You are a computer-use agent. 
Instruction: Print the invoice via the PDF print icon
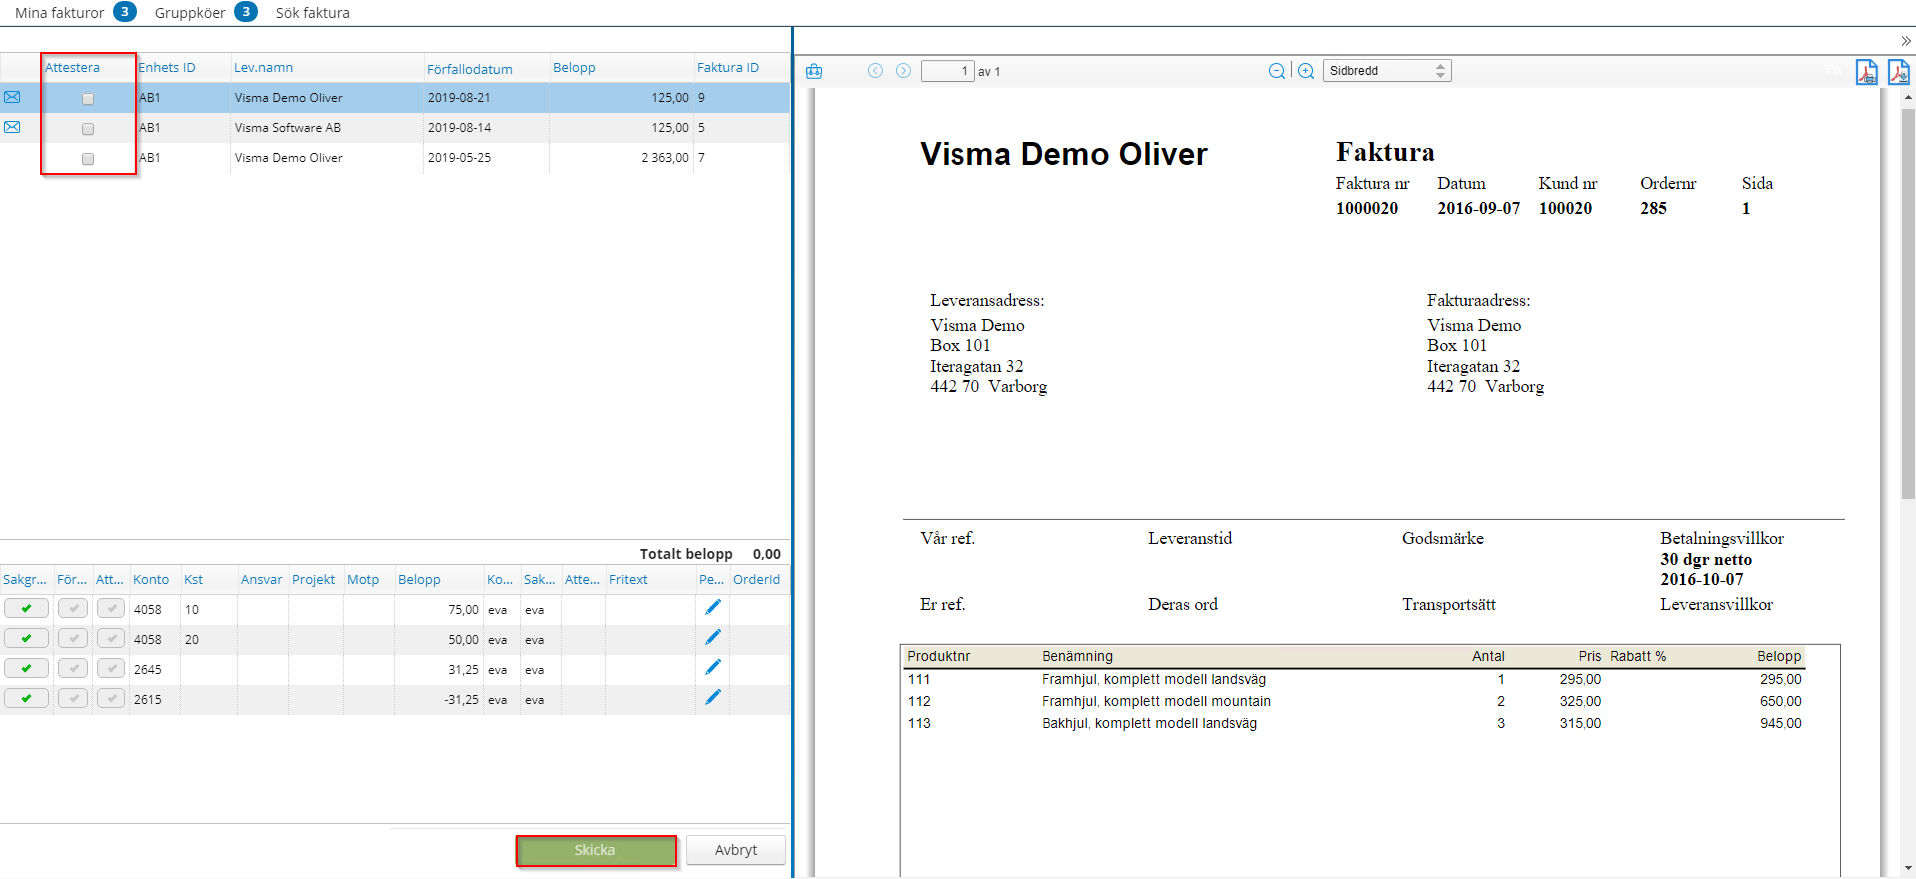1866,72
